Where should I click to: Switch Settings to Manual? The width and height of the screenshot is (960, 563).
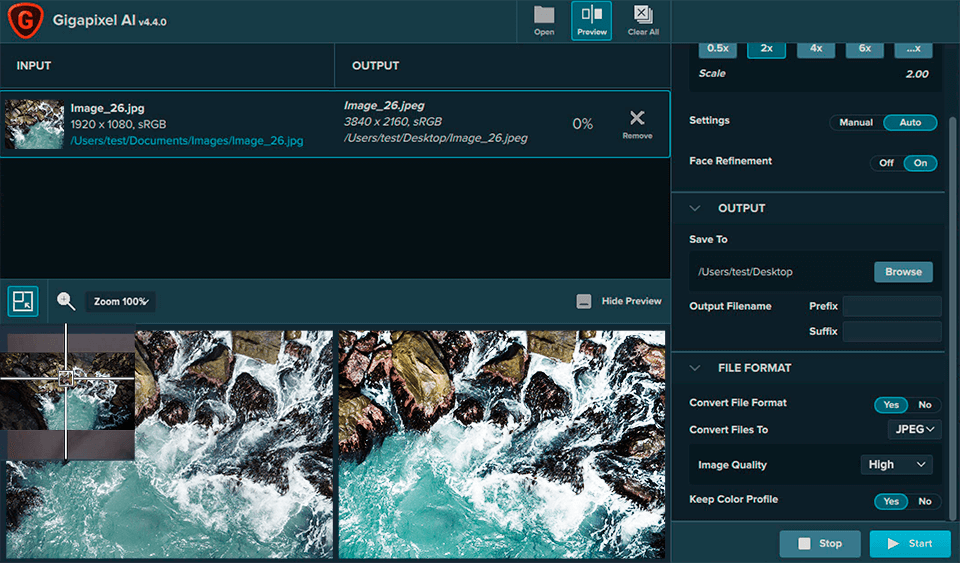[x=856, y=122]
